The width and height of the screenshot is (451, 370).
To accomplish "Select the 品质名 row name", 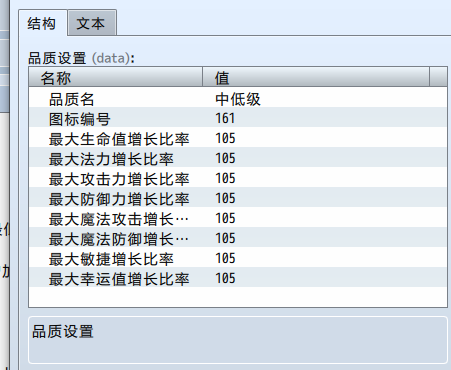I will coord(72,99).
